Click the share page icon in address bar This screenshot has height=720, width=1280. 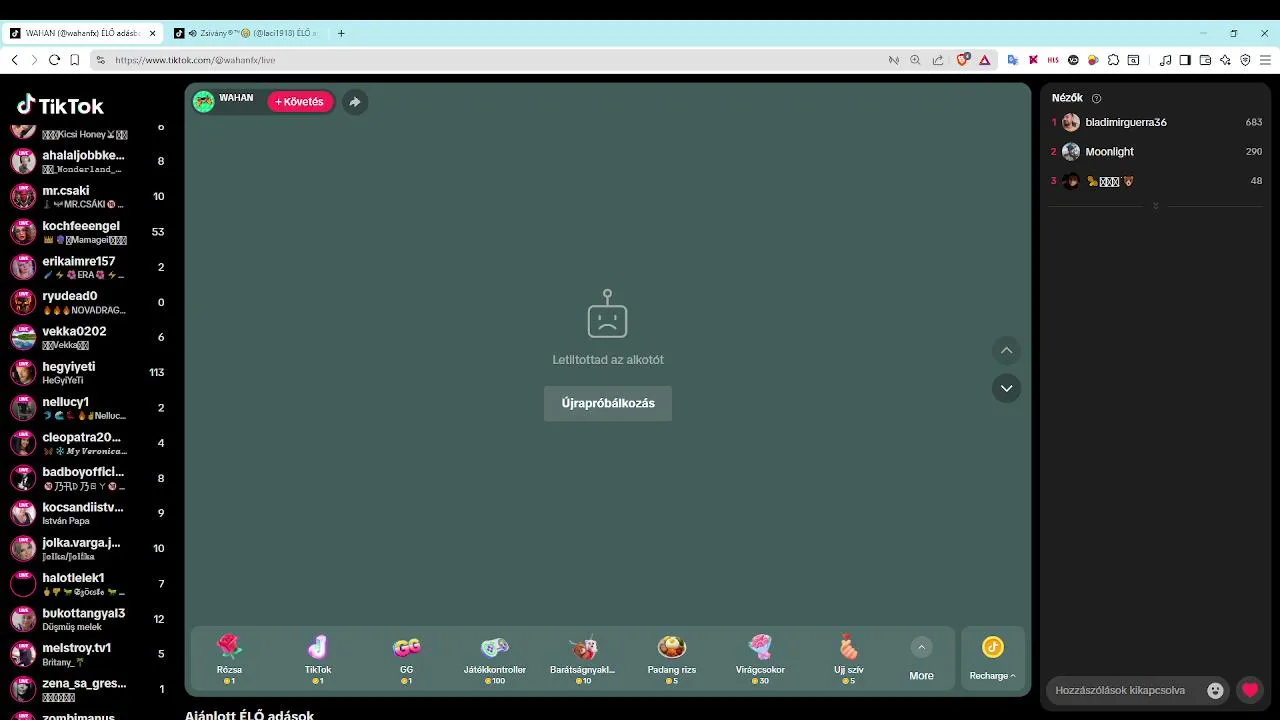pyautogui.click(x=937, y=60)
